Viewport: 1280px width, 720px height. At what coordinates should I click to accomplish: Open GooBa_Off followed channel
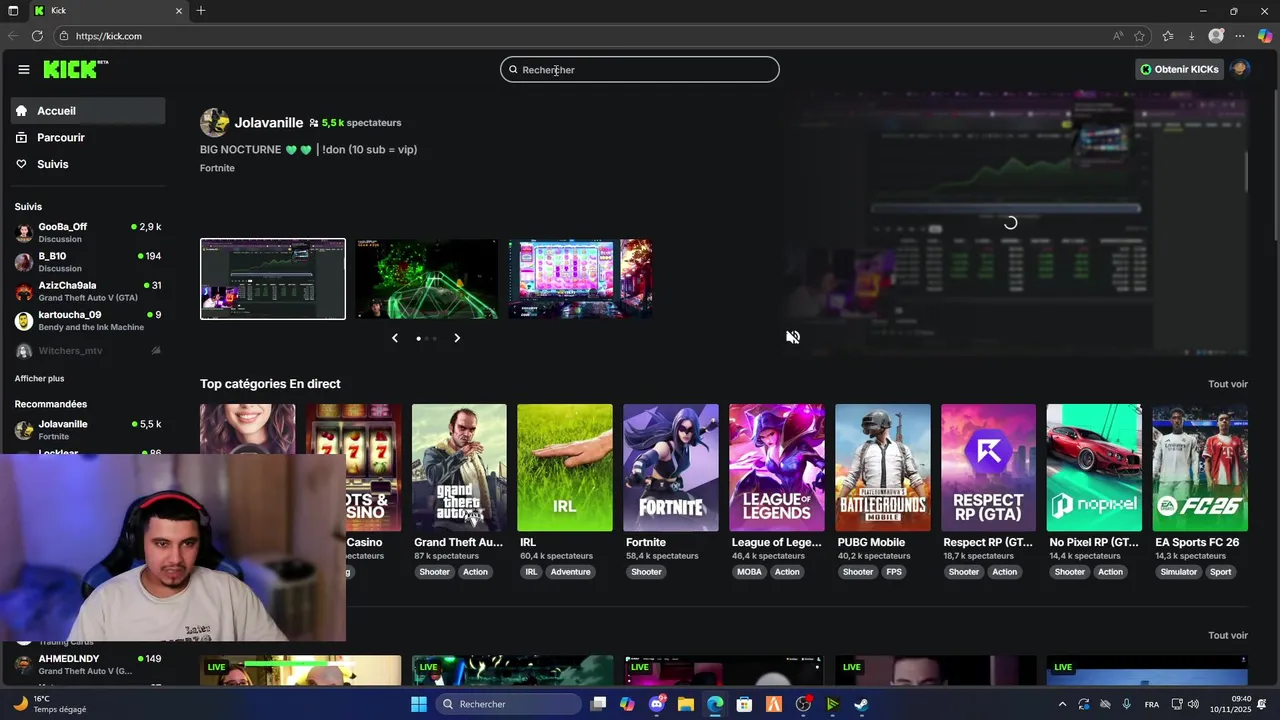[x=89, y=233]
